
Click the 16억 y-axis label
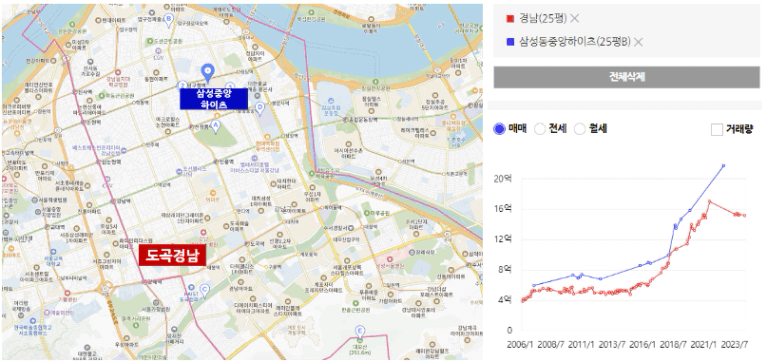(x=502, y=209)
